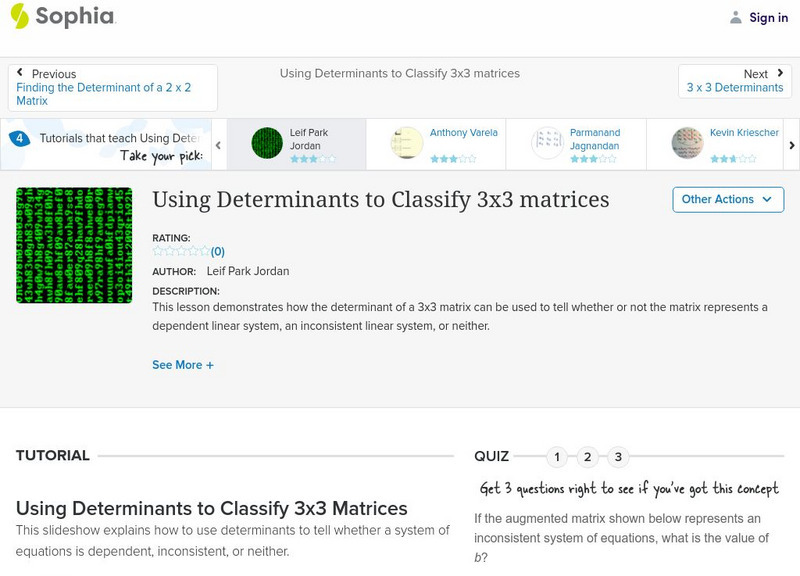Go to quiz question 3

(x=618, y=457)
